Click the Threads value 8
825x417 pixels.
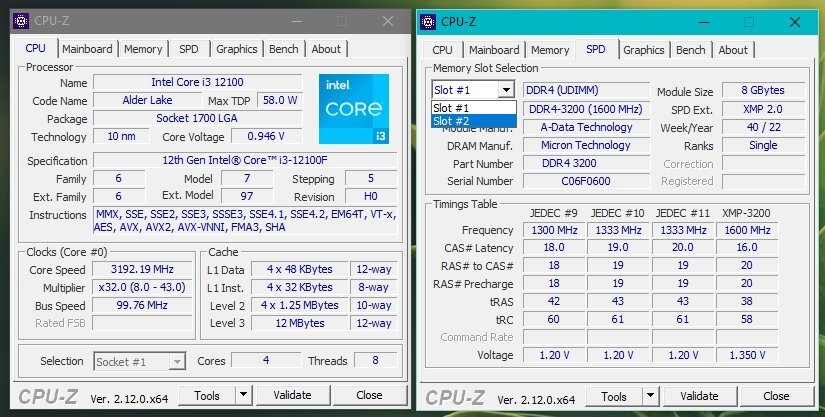tap(375, 360)
